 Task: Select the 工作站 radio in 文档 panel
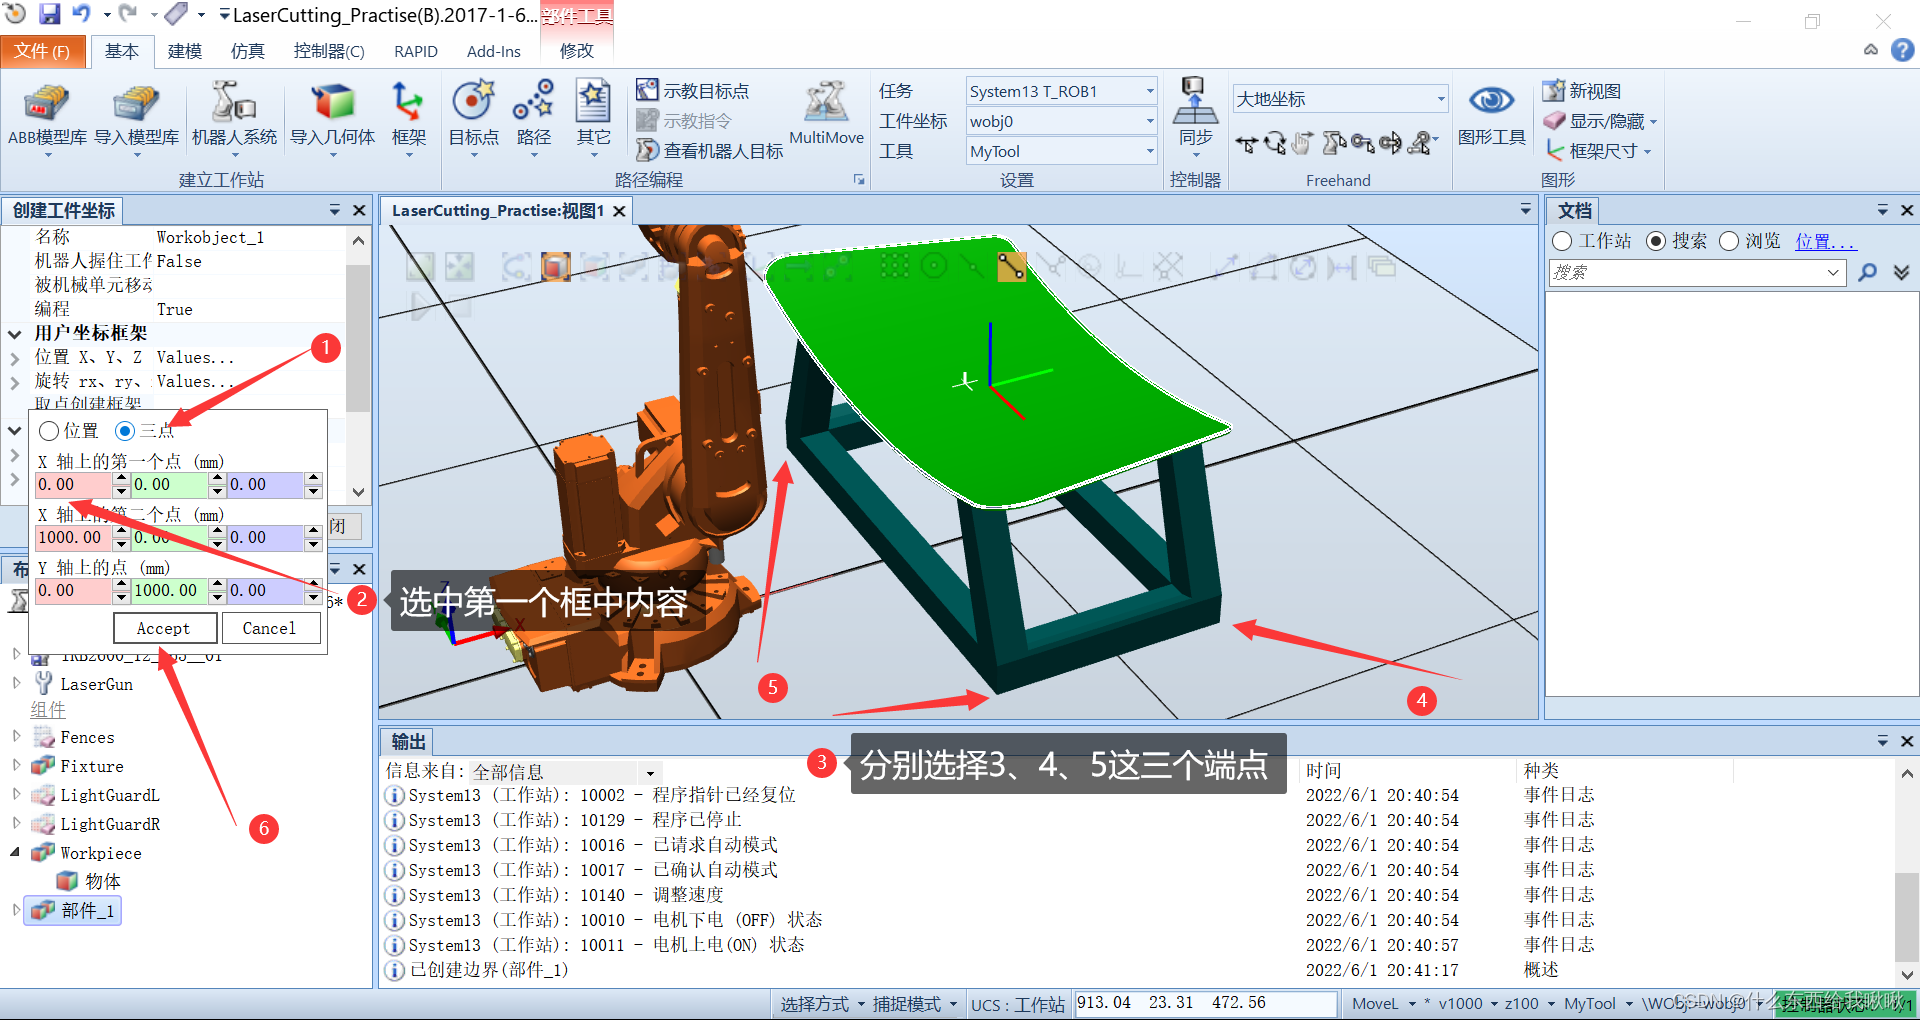pos(1562,241)
